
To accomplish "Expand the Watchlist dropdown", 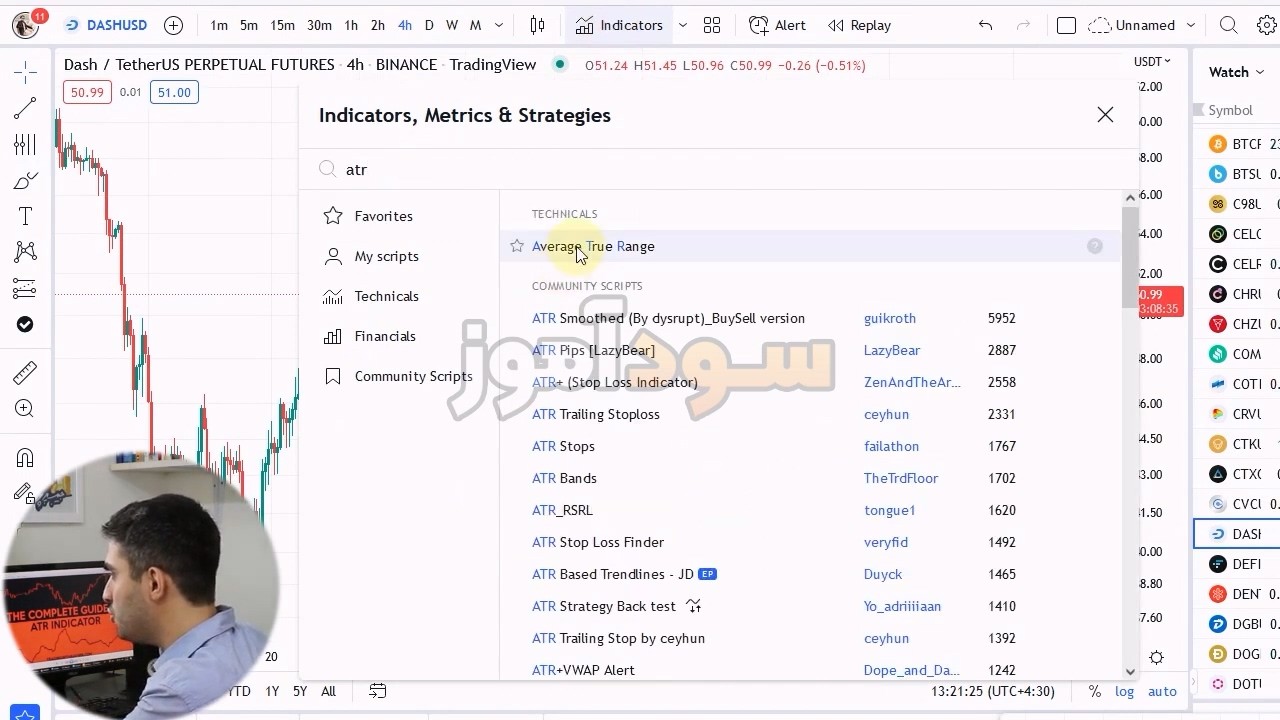I will point(1236,72).
